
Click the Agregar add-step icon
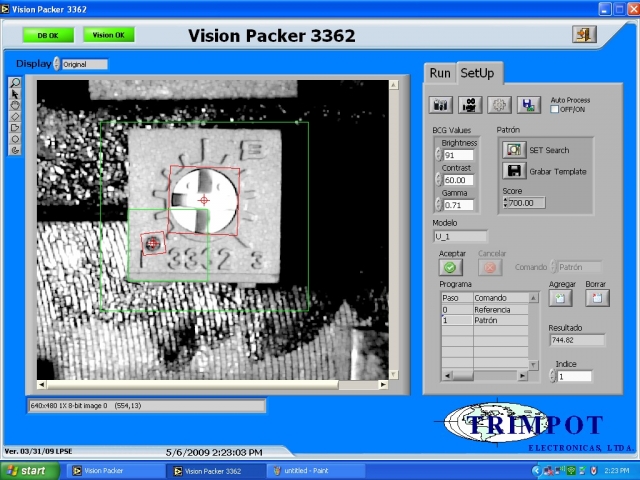(x=560, y=298)
